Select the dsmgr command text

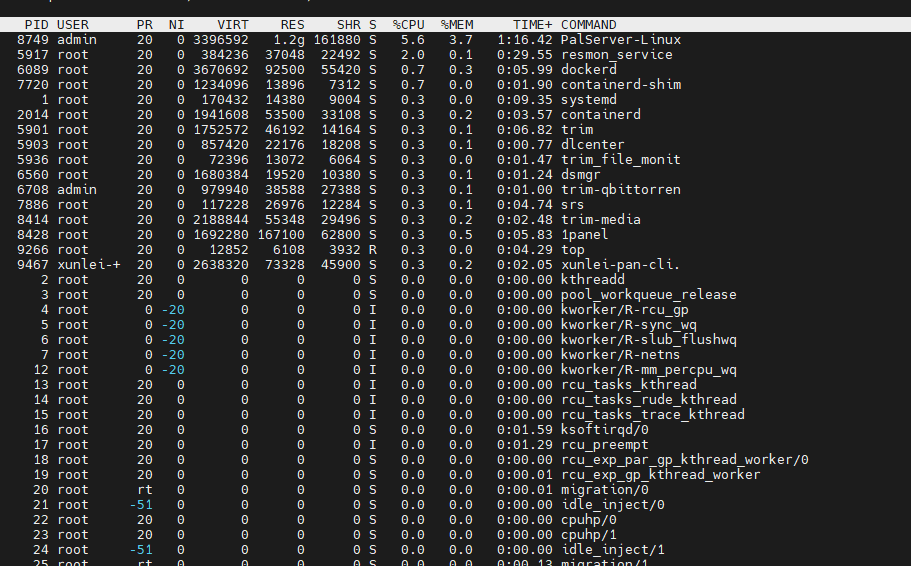[x=580, y=175]
